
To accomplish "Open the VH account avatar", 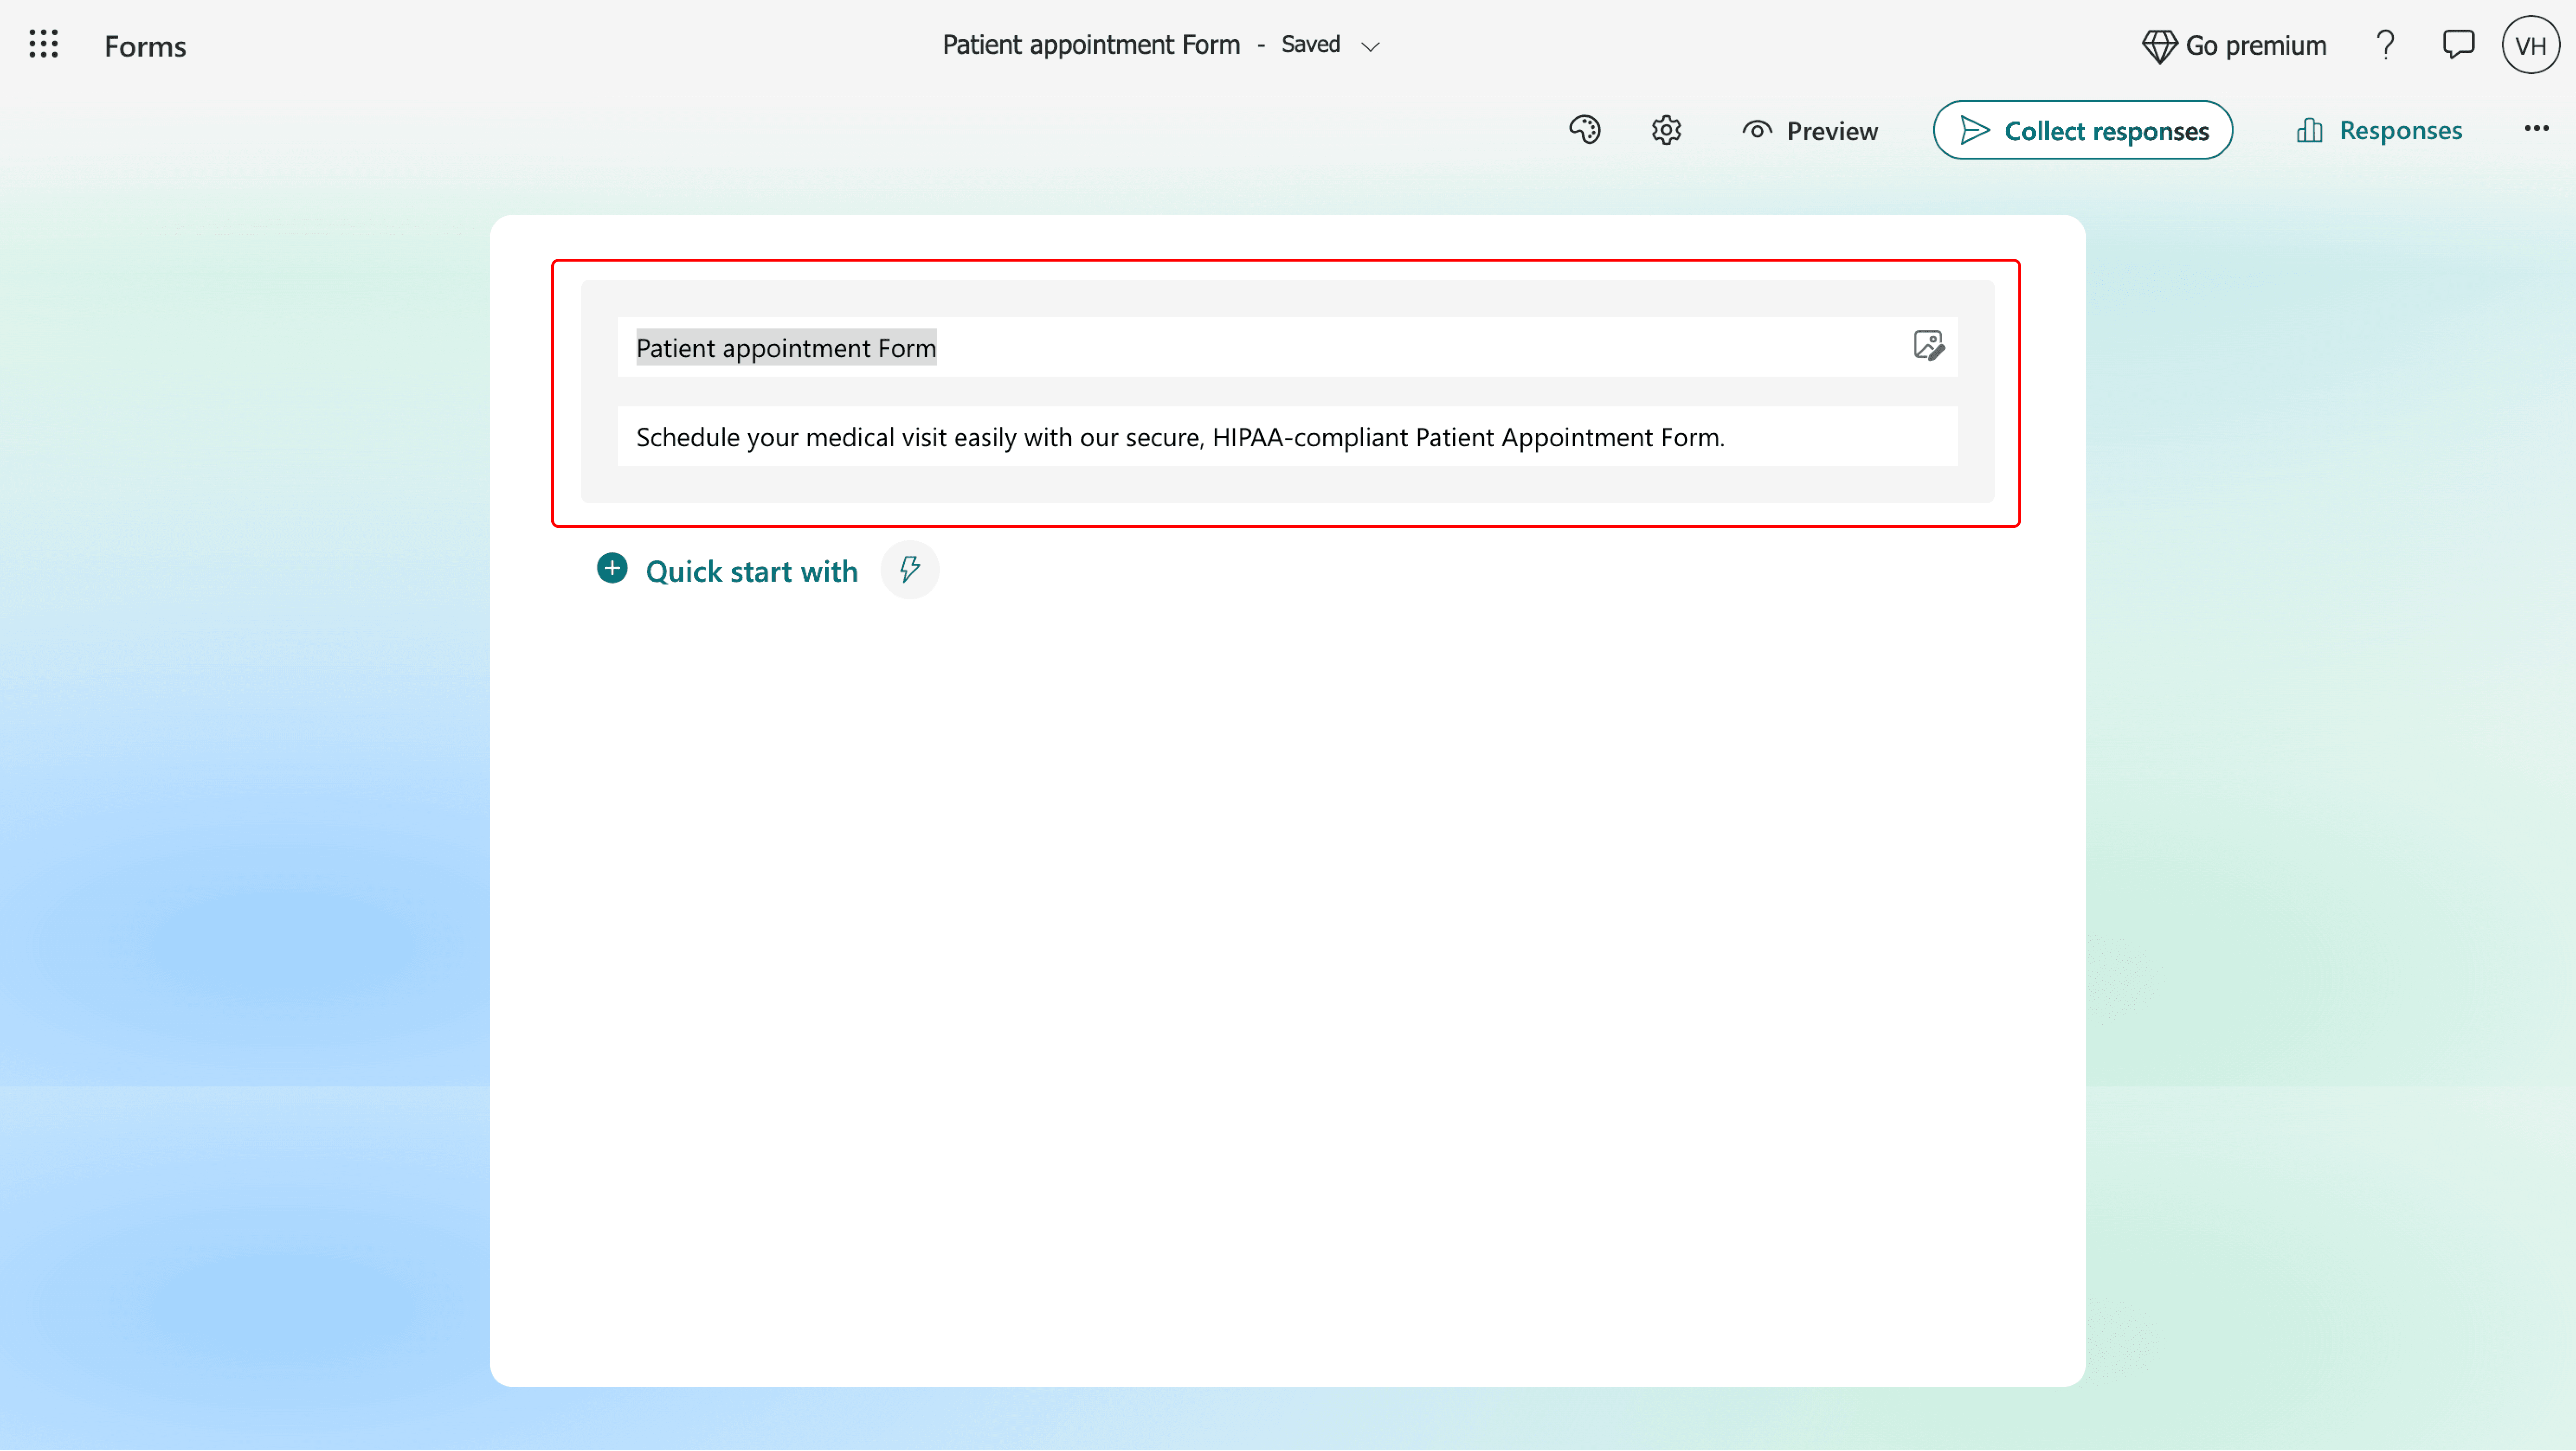I will click(x=2530, y=45).
